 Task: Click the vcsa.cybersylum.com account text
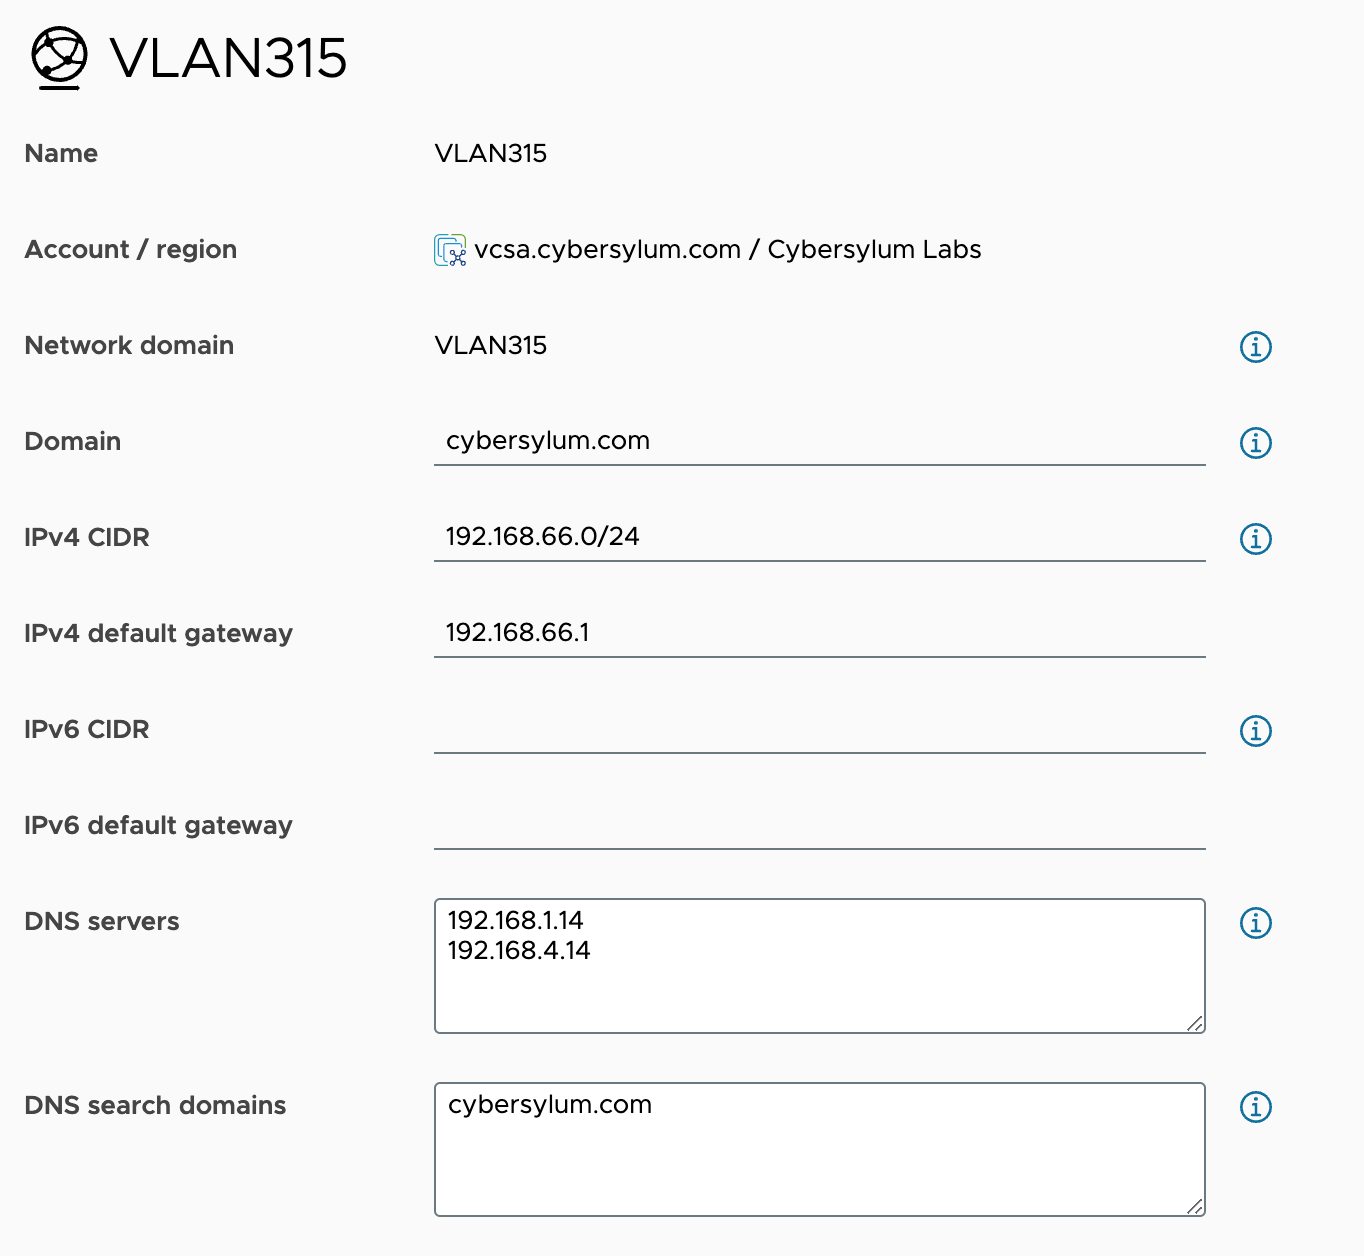click(608, 249)
